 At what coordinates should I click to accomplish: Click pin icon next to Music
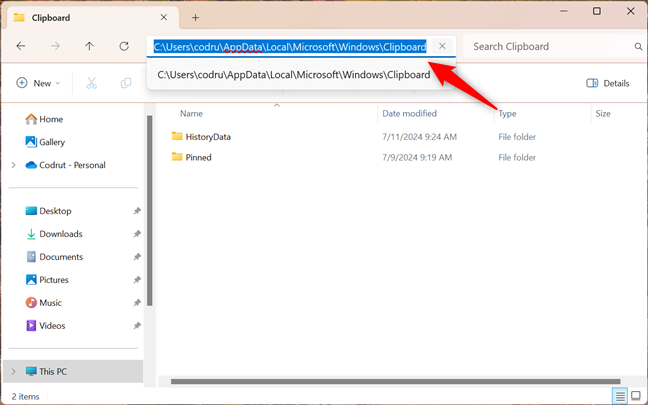point(137,303)
